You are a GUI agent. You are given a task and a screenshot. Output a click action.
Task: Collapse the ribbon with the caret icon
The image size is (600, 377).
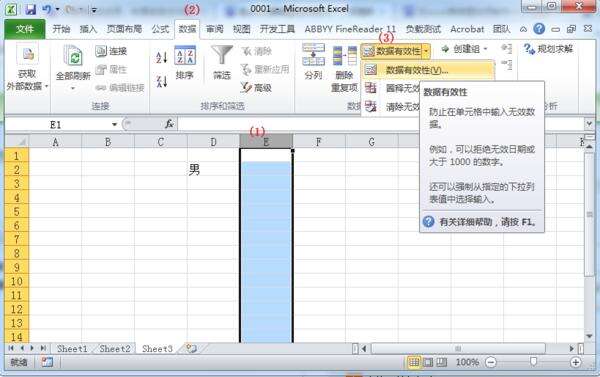523,29
